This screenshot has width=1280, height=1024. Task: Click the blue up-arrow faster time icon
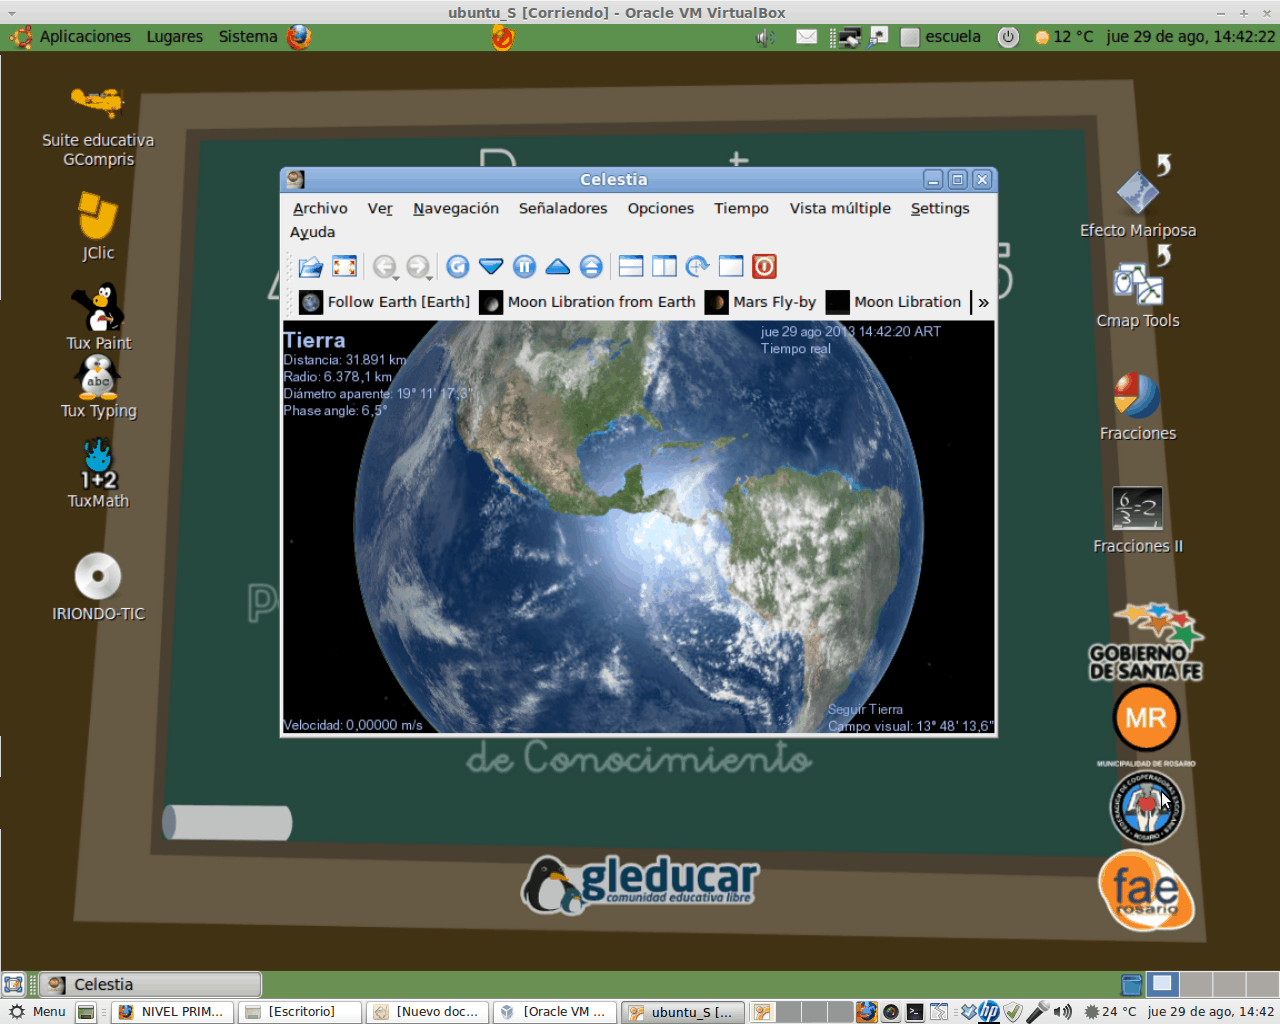click(558, 267)
